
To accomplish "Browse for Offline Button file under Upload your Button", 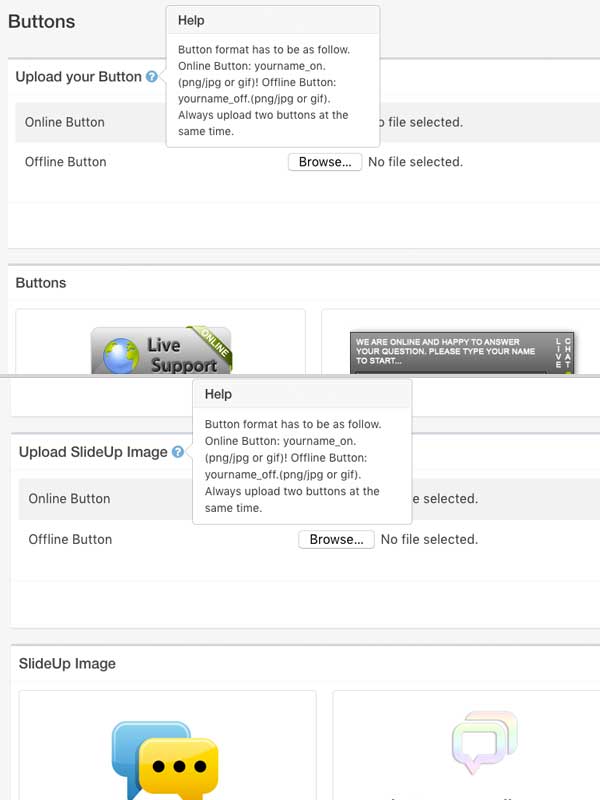I will (324, 162).
